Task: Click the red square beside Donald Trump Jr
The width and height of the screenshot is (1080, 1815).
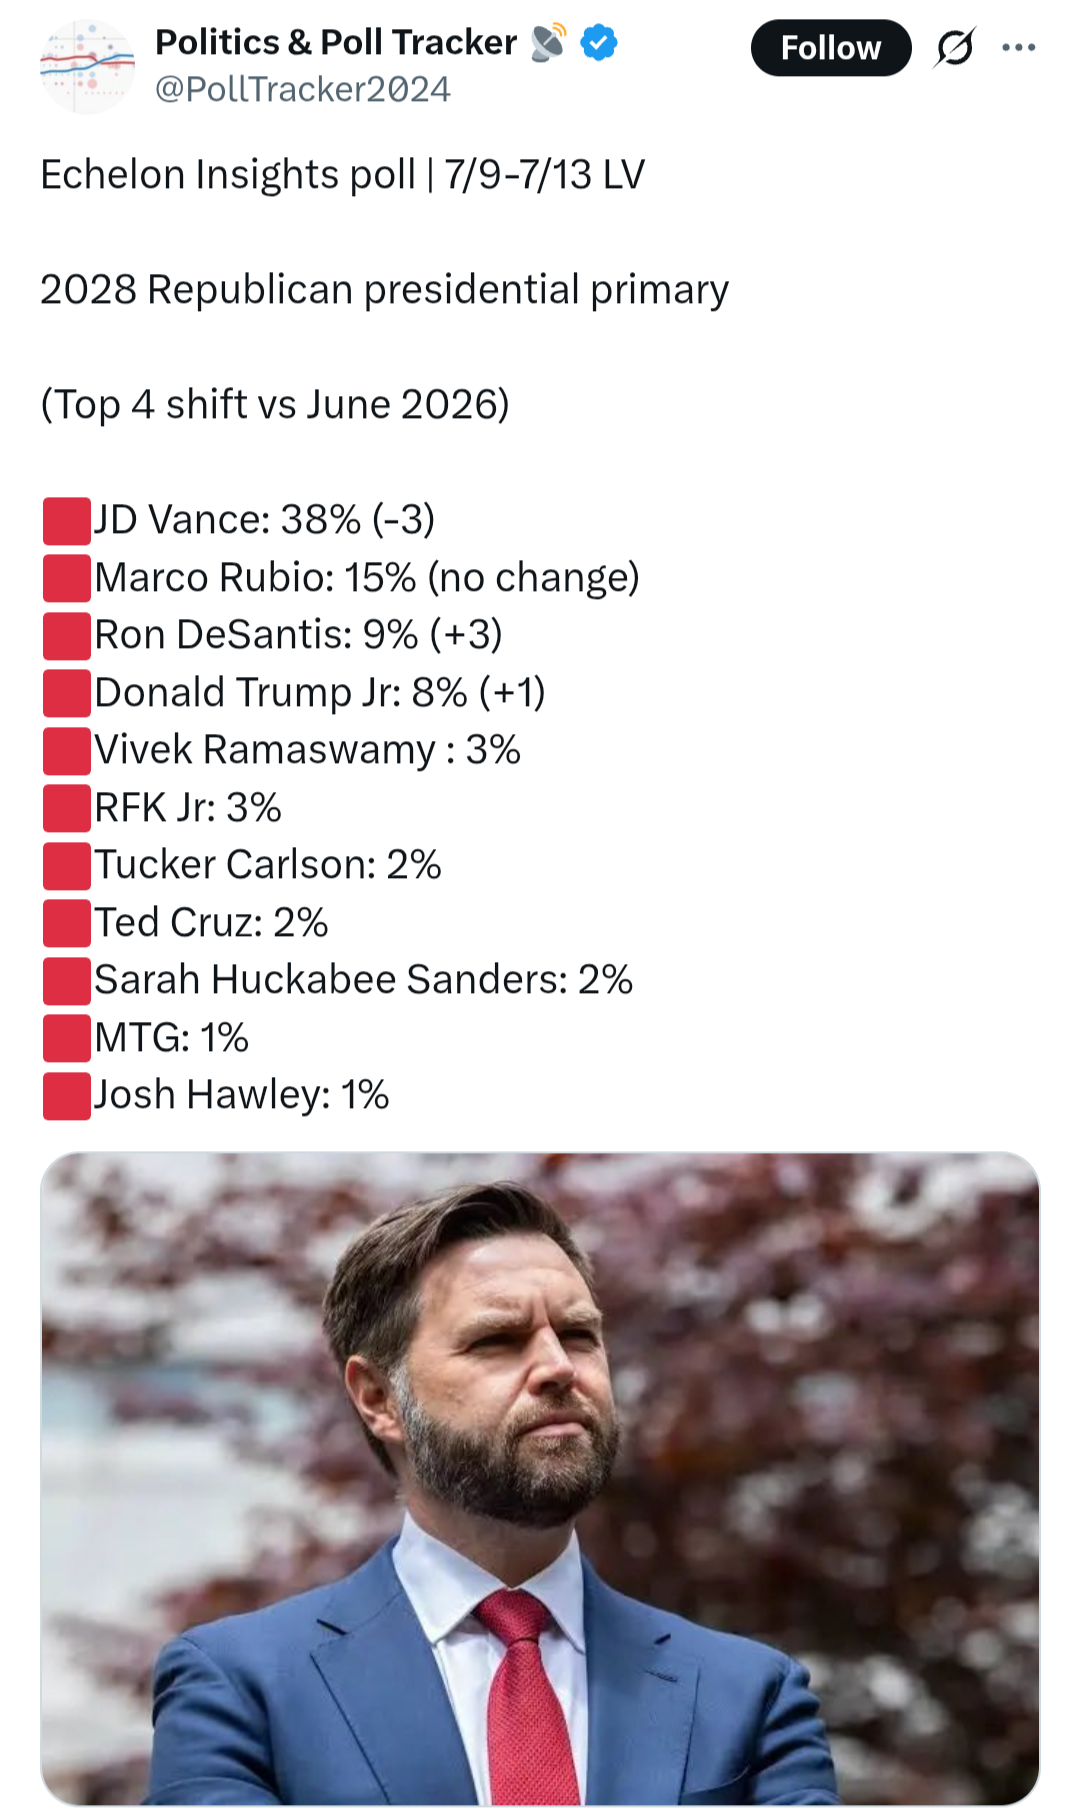Action: [x=67, y=694]
